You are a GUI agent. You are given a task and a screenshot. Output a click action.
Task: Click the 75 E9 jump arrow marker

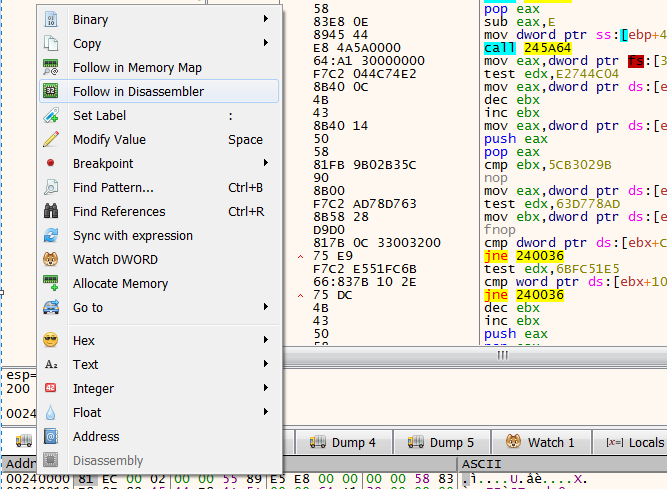coord(300,256)
